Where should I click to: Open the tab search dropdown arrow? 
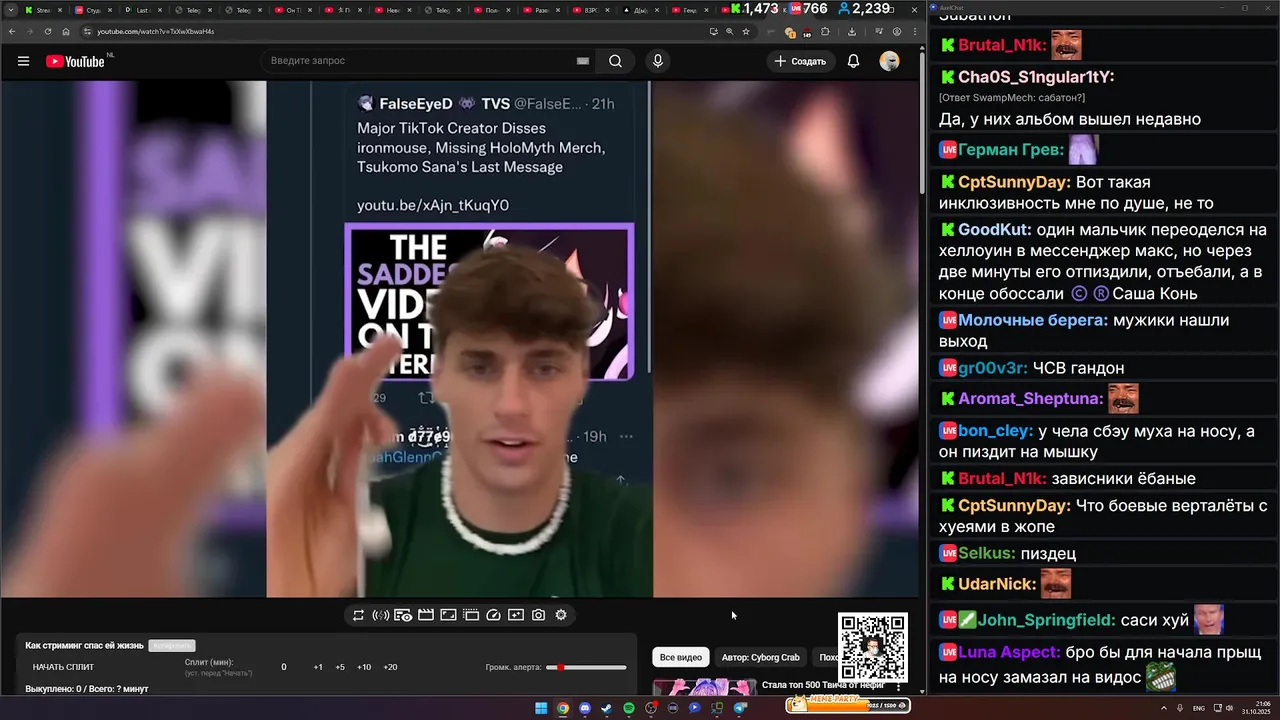click(x=10, y=10)
